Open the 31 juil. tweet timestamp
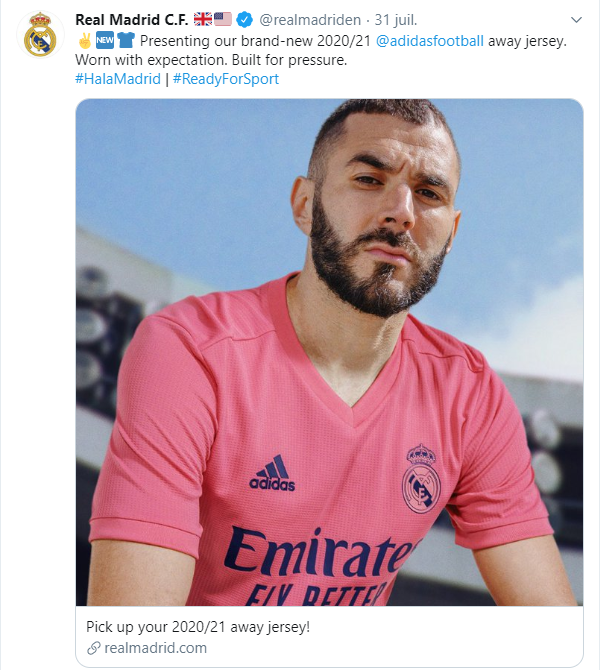Viewport: 604px width, 670px height. [x=396, y=20]
